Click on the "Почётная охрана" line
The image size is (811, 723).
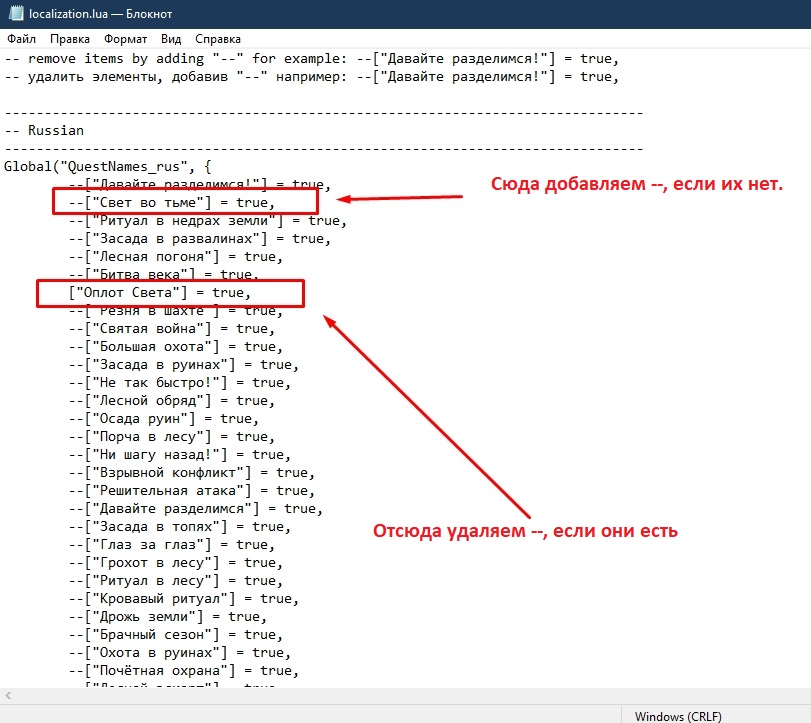click(182, 671)
